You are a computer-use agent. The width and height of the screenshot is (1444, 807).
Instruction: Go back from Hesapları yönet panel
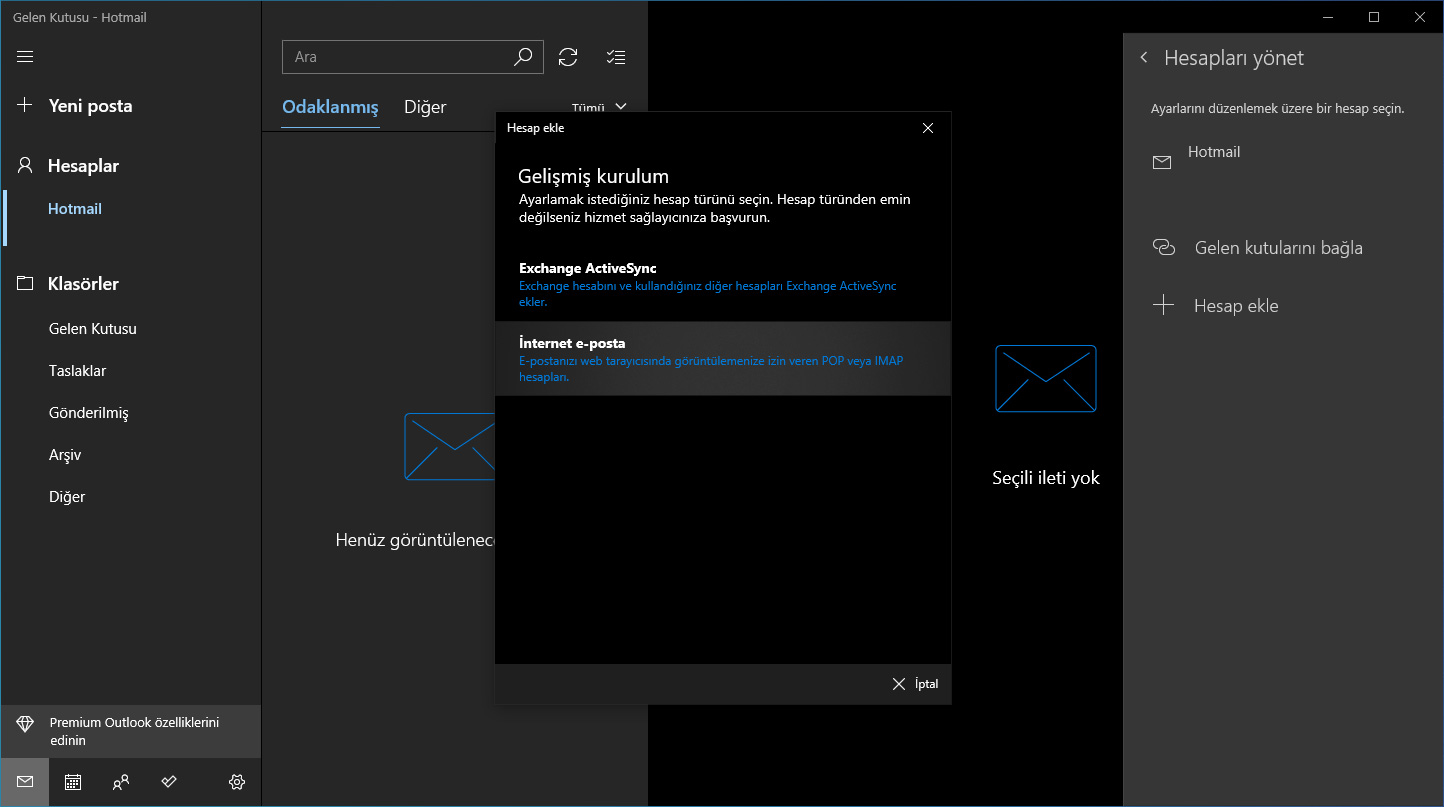point(1144,58)
